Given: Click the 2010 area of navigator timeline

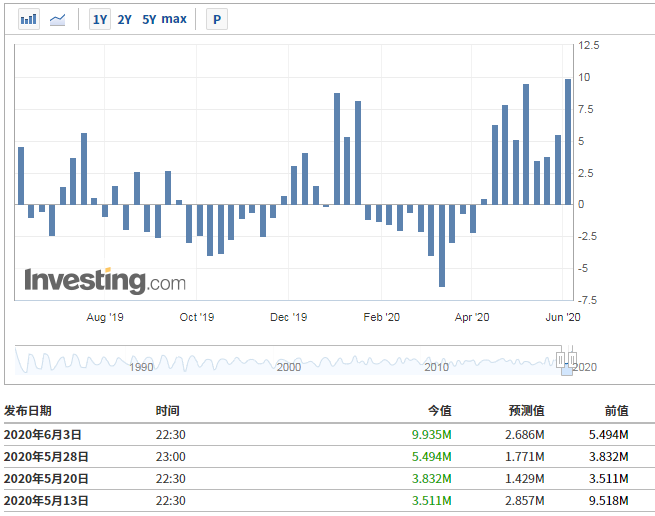Looking at the screenshot, I should (437, 367).
